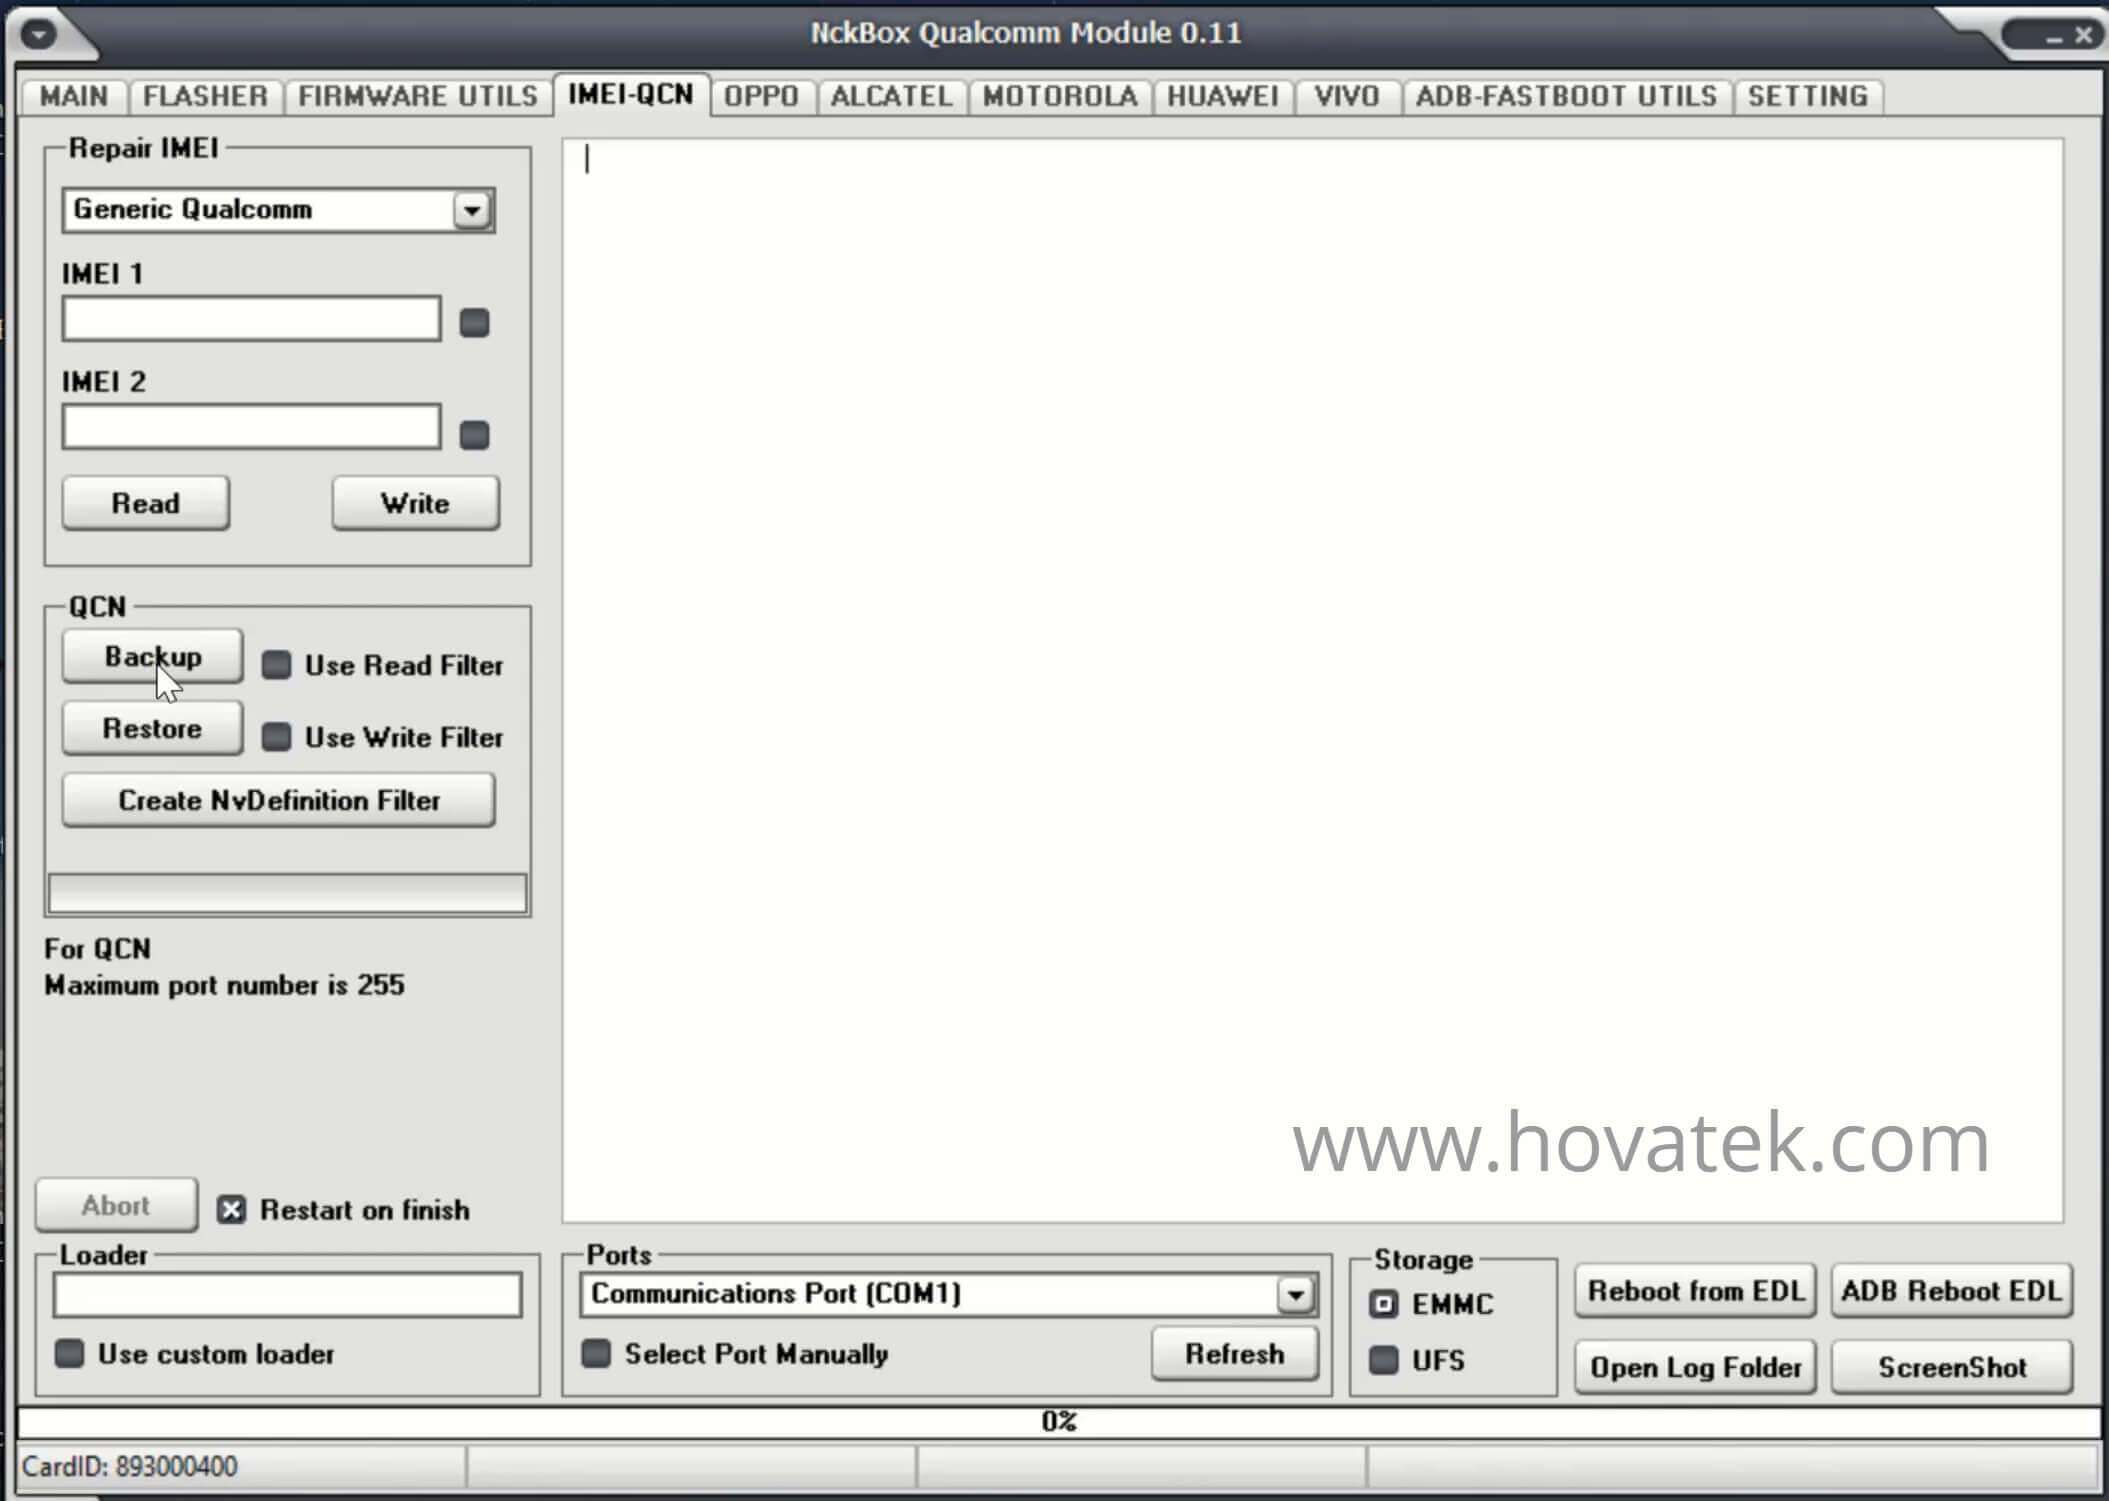The height and width of the screenshot is (1501, 2109).
Task: Enable Use Write Filter checkbox
Action: tap(276, 737)
